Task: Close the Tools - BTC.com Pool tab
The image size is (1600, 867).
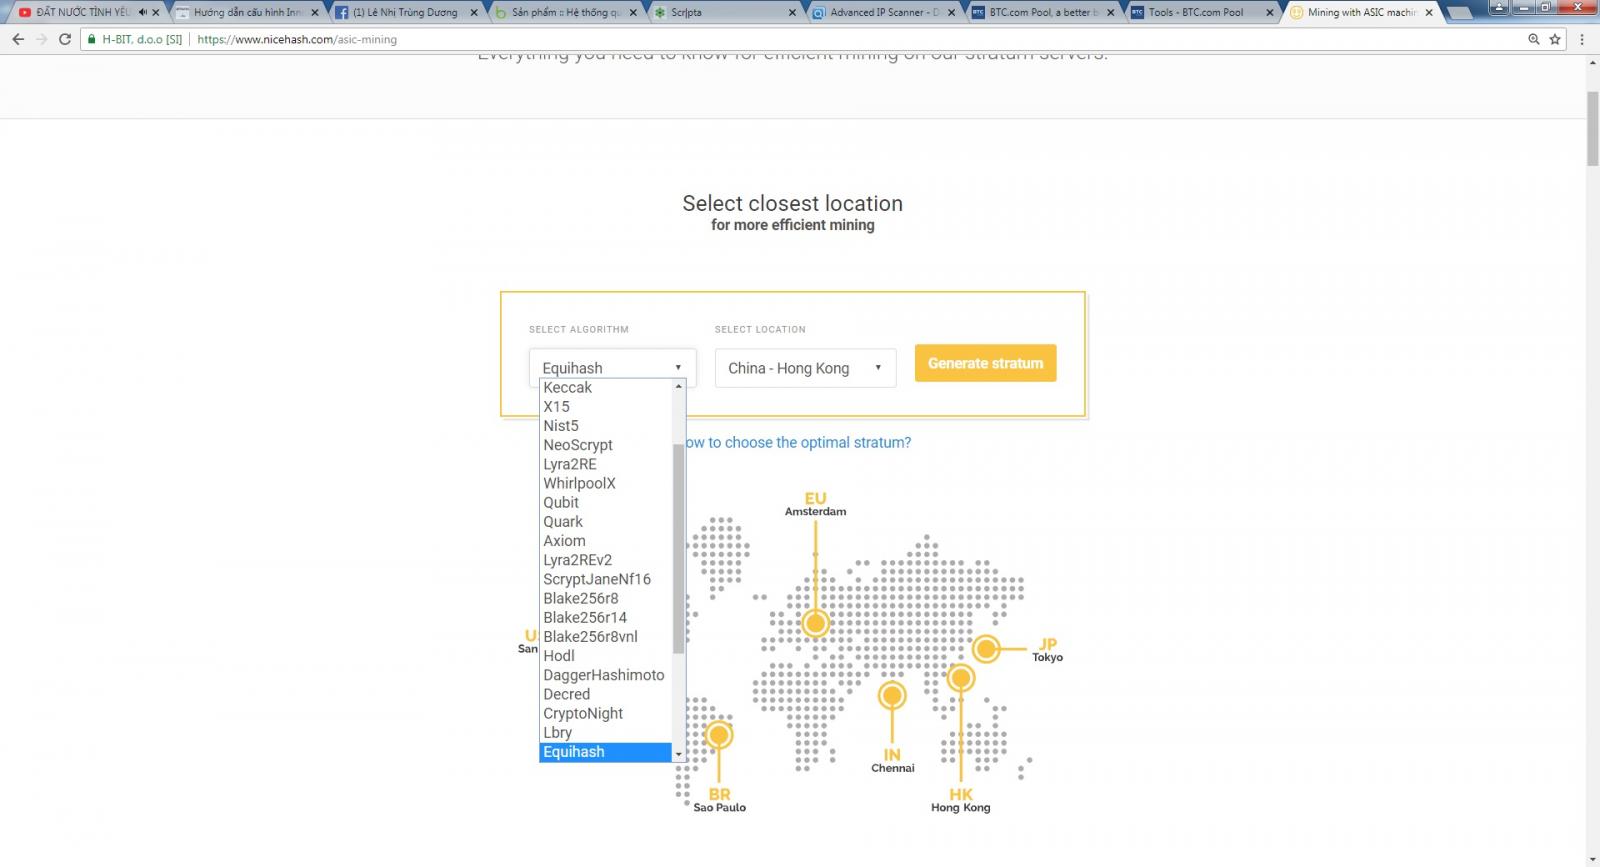Action: point(1271,12)
